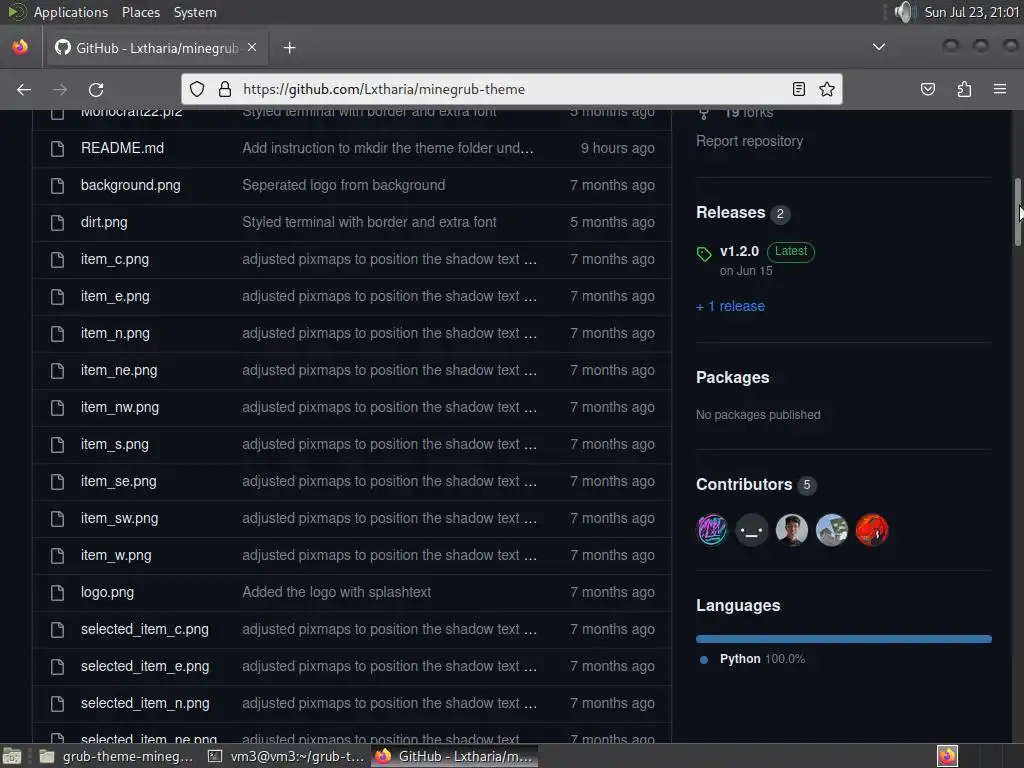Click the padlock site security icon
This screenshot has height=768, width=1024.
[x=225, y=89]
